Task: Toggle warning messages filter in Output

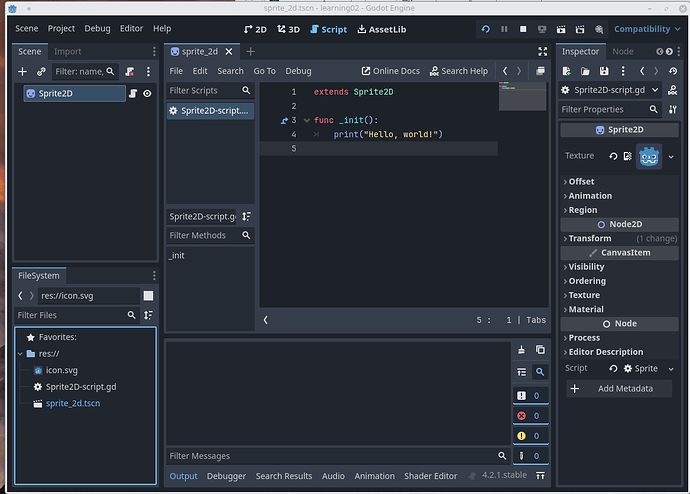Action: [530, 436]
